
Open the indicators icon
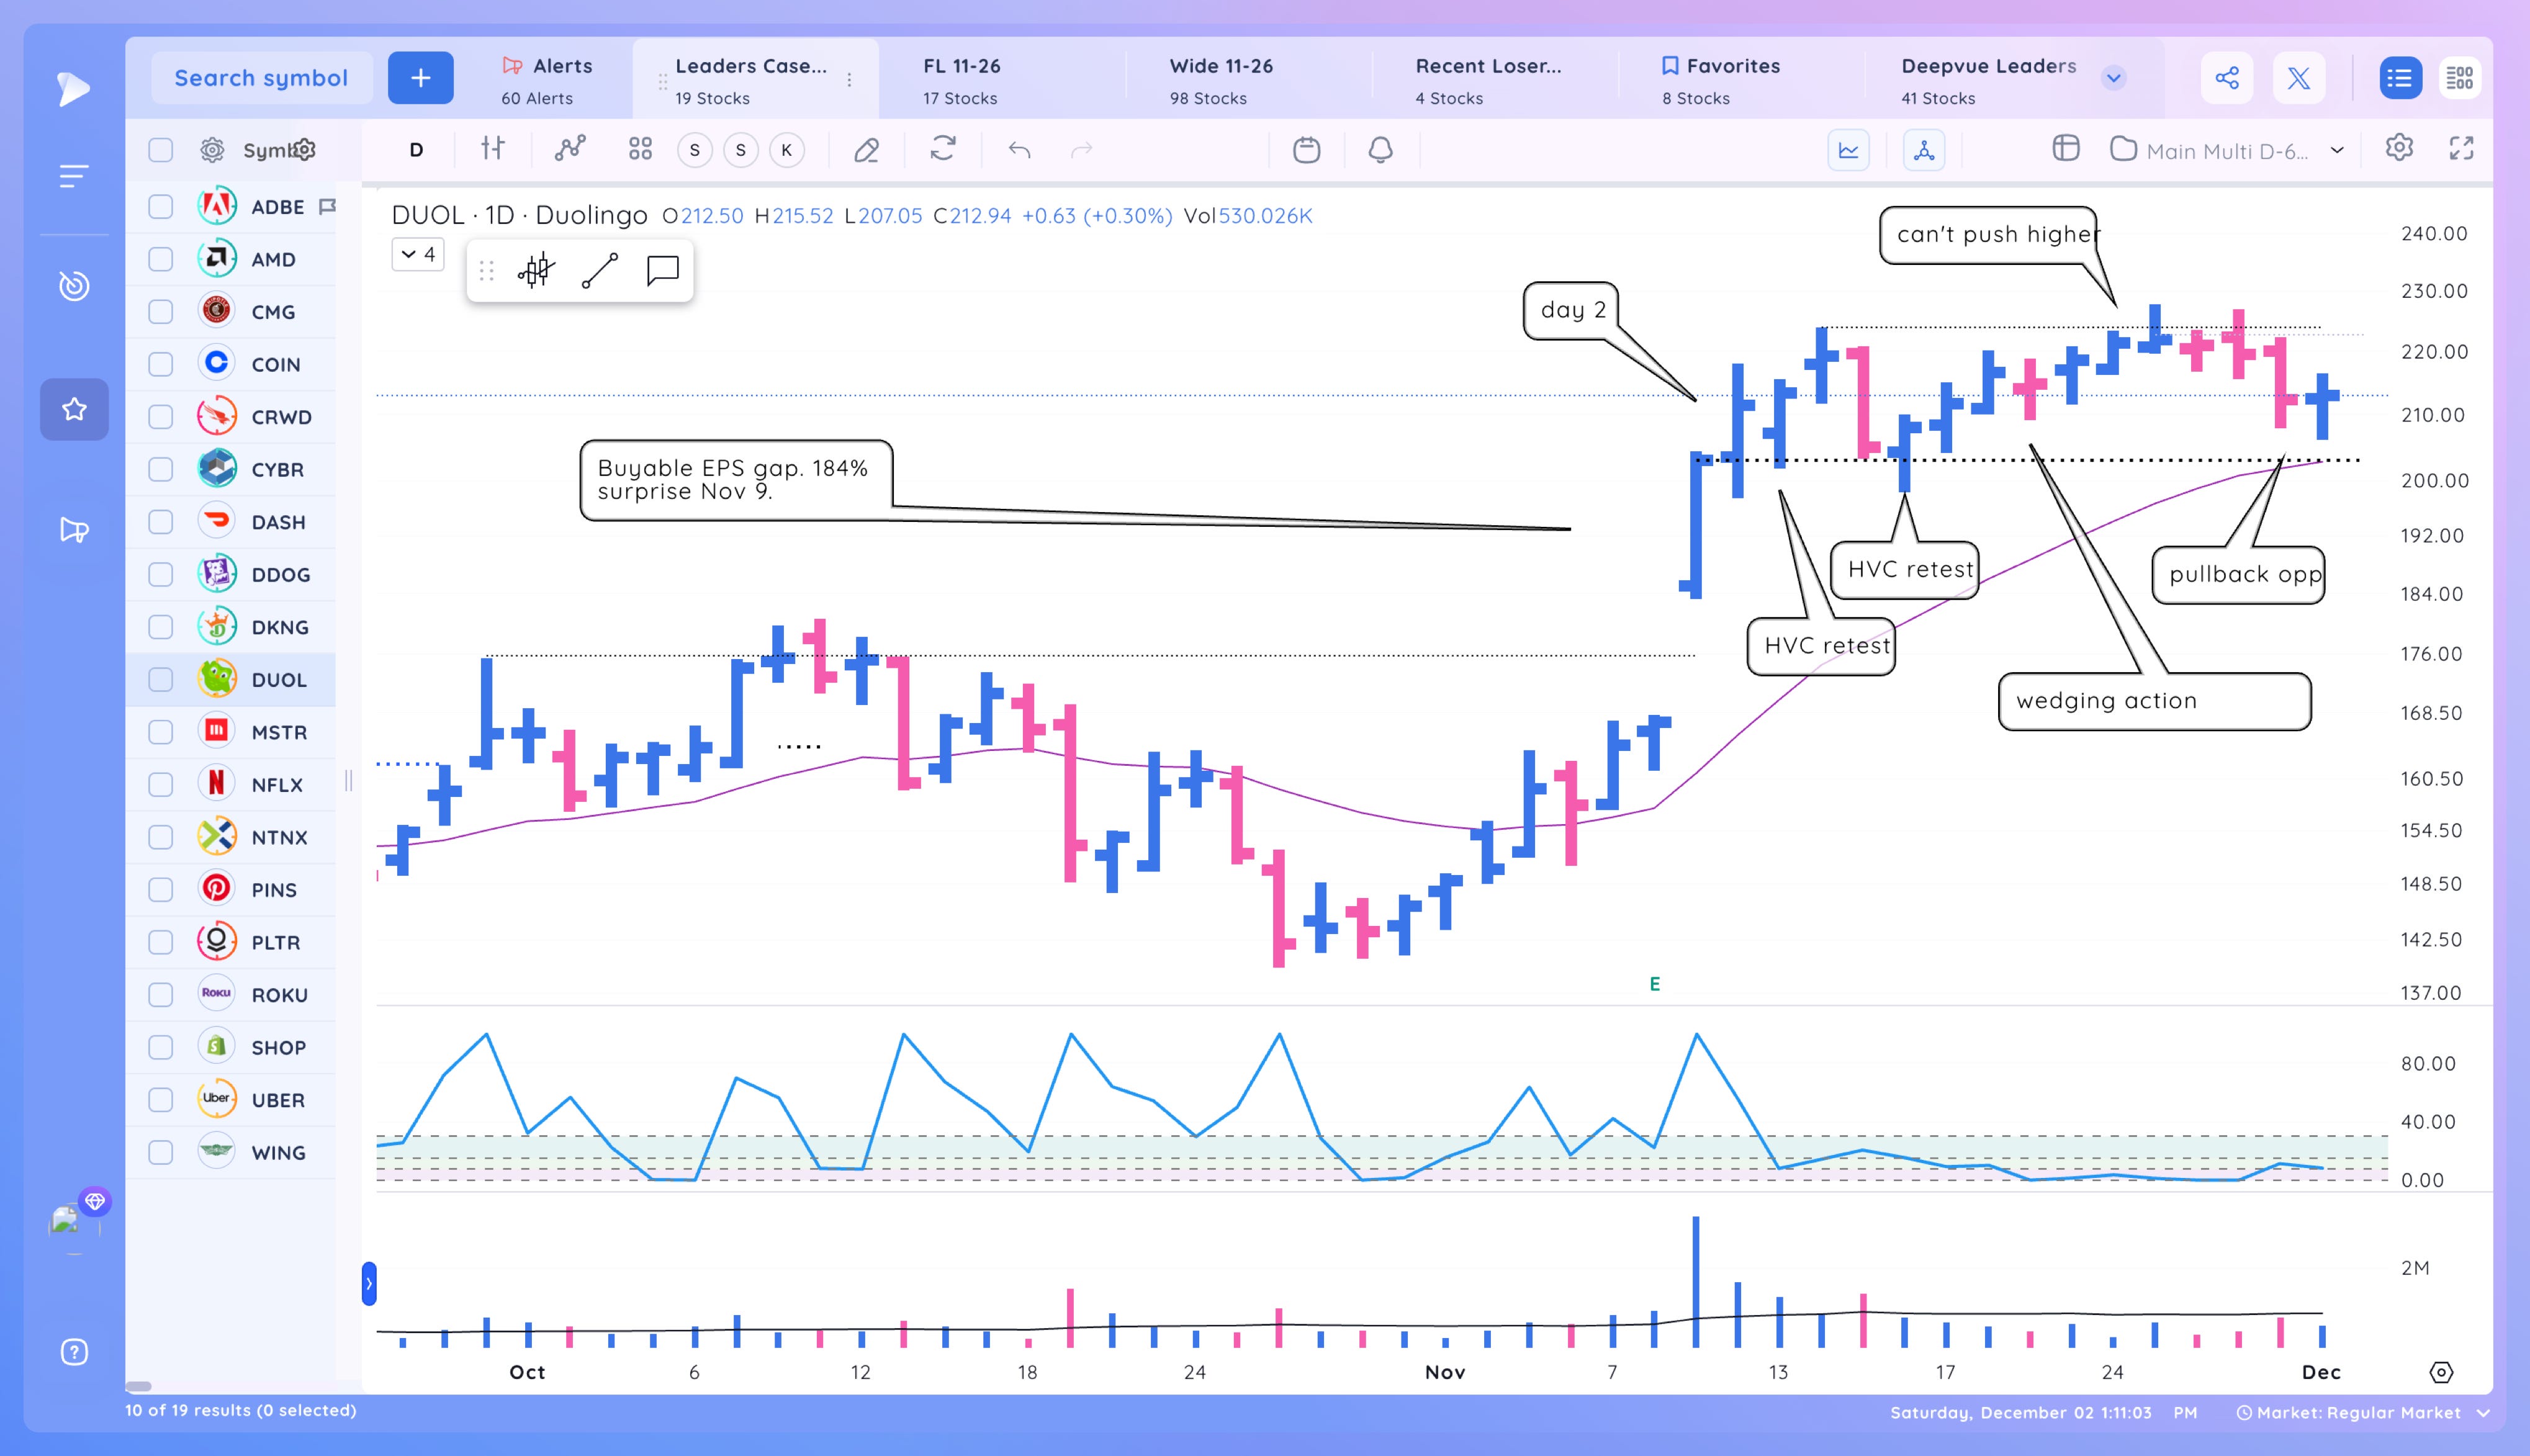point(570,149)
